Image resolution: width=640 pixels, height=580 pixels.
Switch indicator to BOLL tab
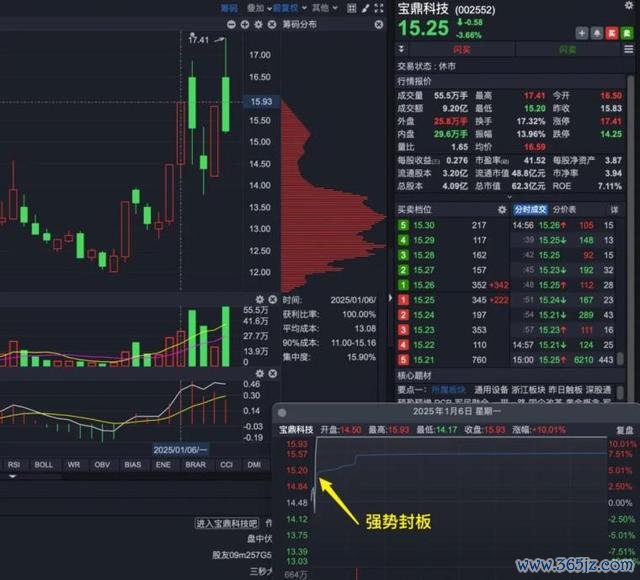point(44,464)
